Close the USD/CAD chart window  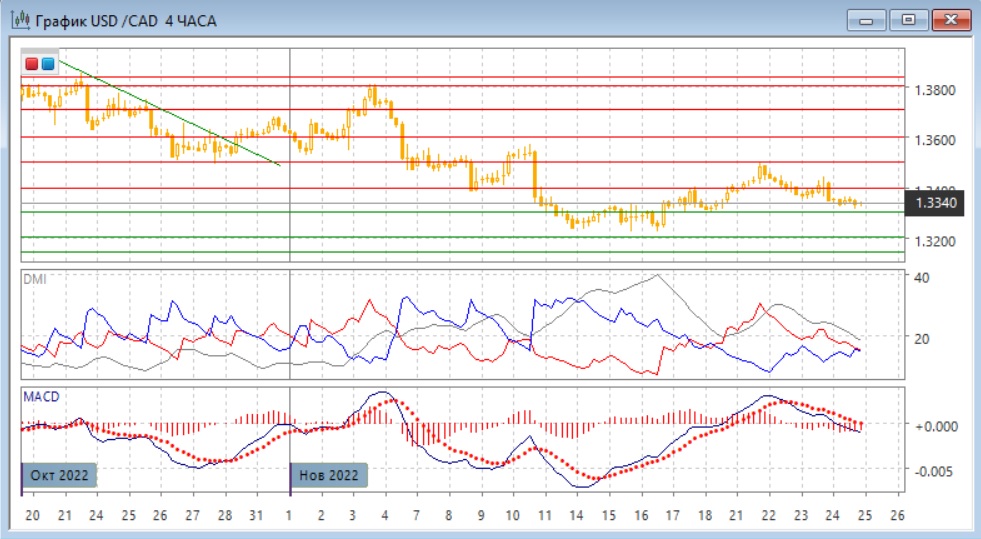coord(951,20)
